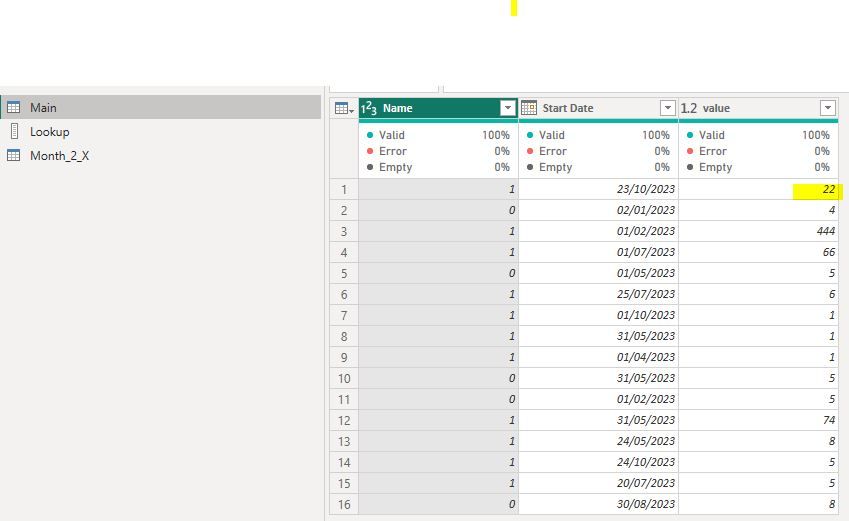
Task: Click the Start Date cell 01/04/2023
Action: pos(598,357)
